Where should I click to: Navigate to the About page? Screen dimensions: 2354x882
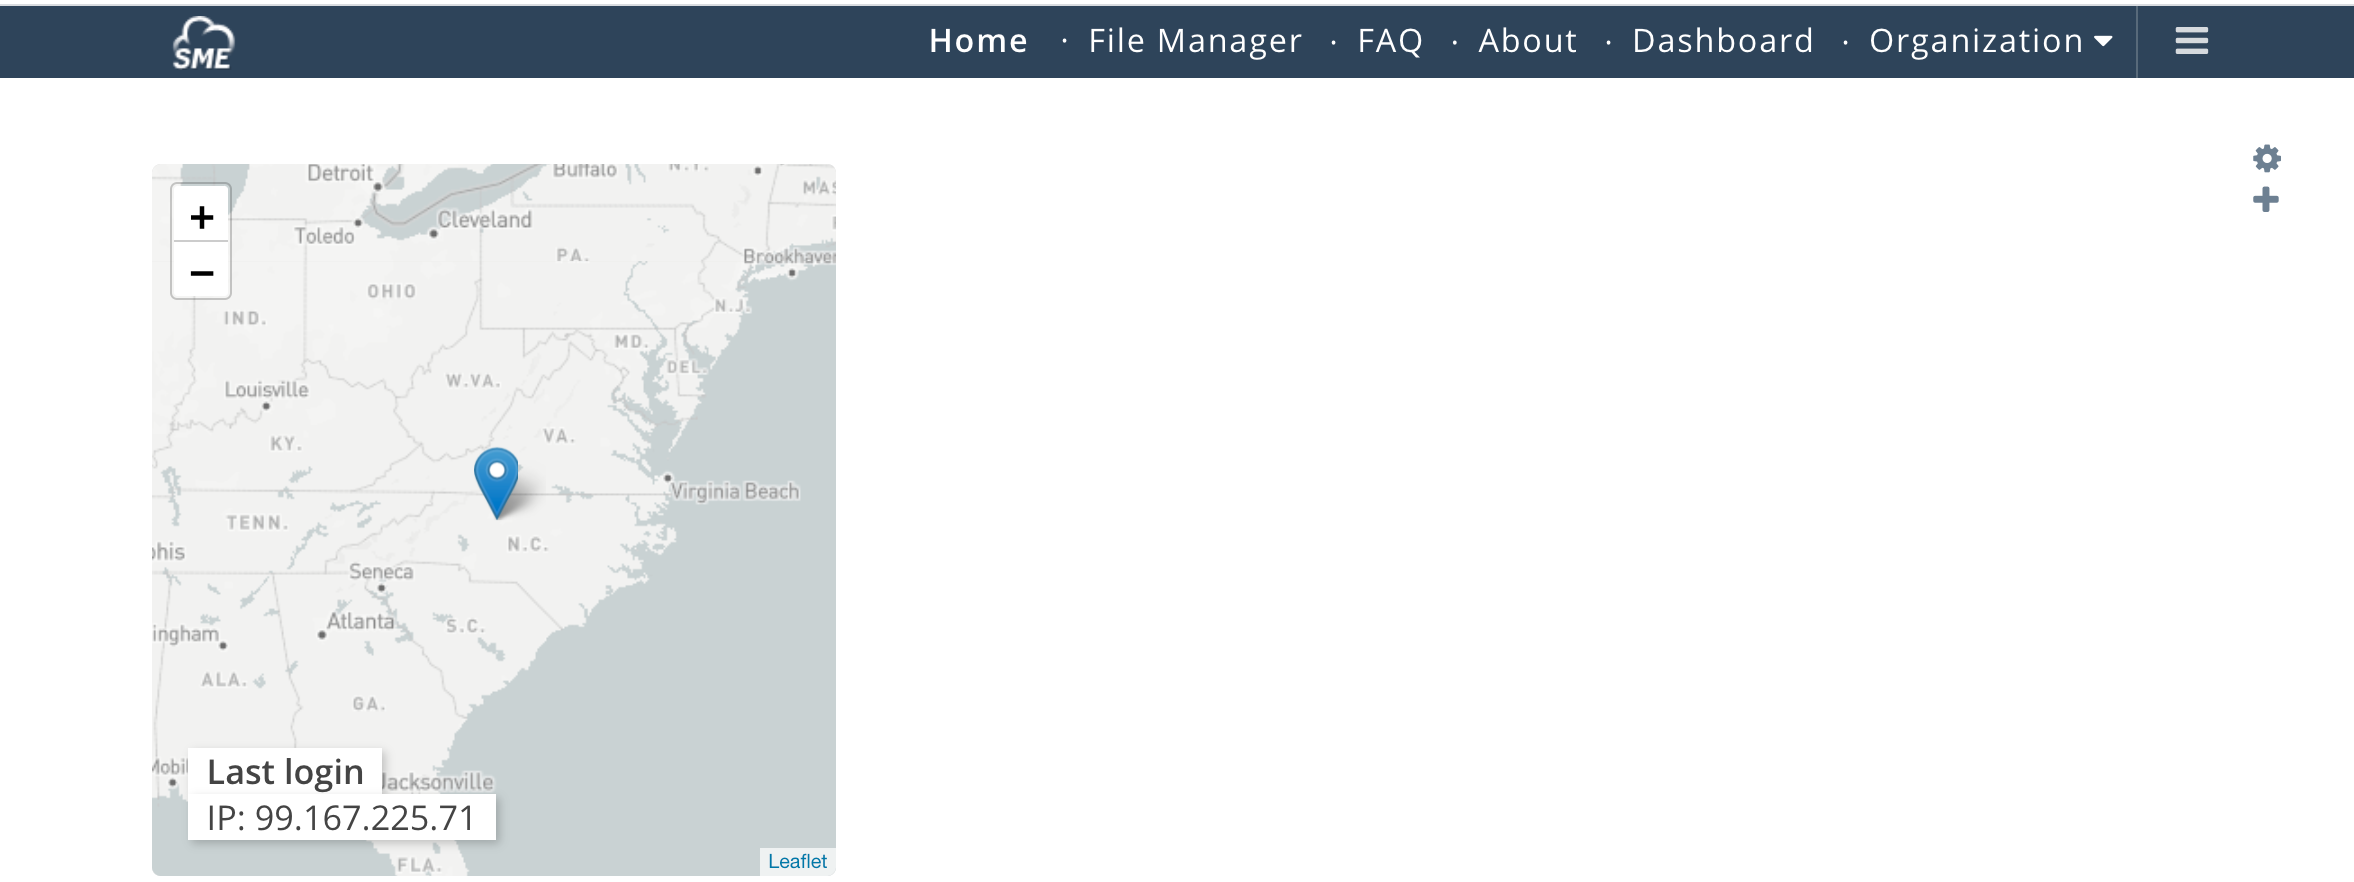pyautogui.click(x=1527, y=41)
